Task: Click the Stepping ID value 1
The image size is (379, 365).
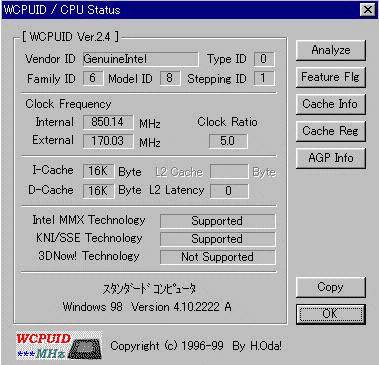Action: pyautogui.click(x=264, y=78)
